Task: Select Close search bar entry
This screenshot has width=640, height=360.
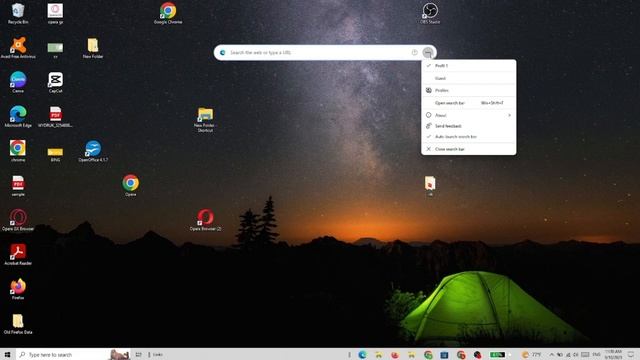Action: pyautogui.click(x=469, y=149)
